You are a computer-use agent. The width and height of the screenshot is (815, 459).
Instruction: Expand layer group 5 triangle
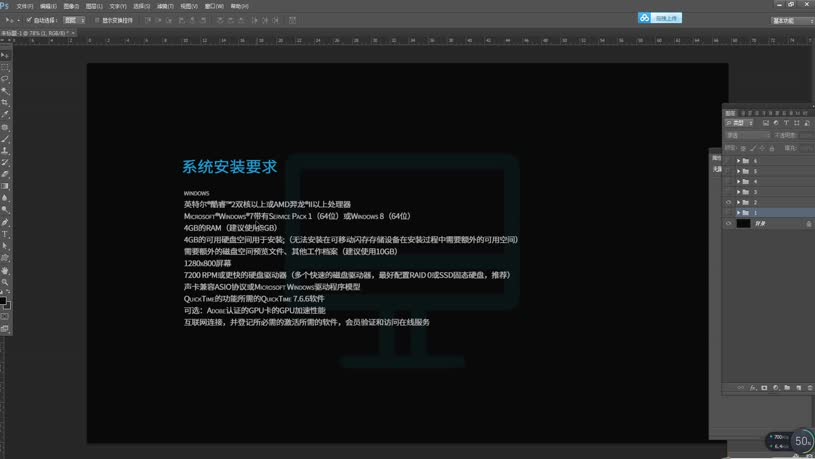[x=739, y=171]
